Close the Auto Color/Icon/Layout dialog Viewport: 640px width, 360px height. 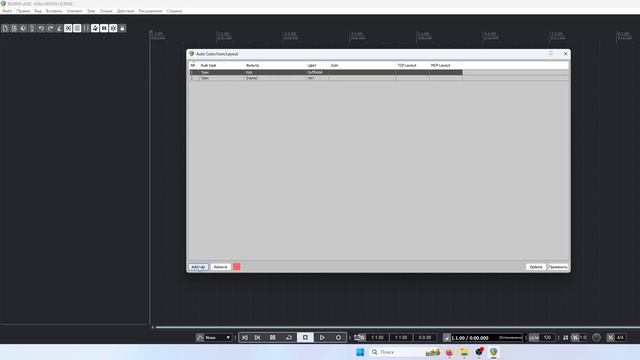tap(565, 54)
